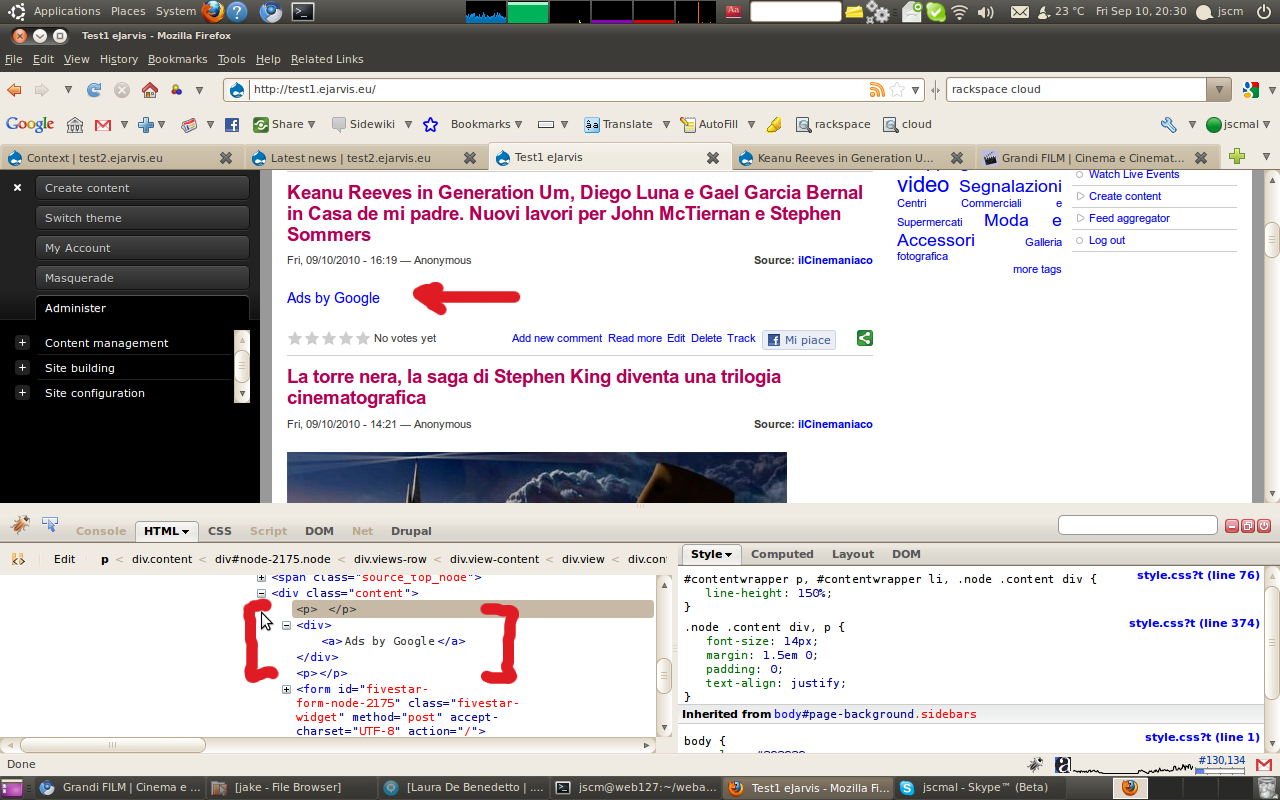
Task: Click the Facebook Mi piace button
Action: 799,340
